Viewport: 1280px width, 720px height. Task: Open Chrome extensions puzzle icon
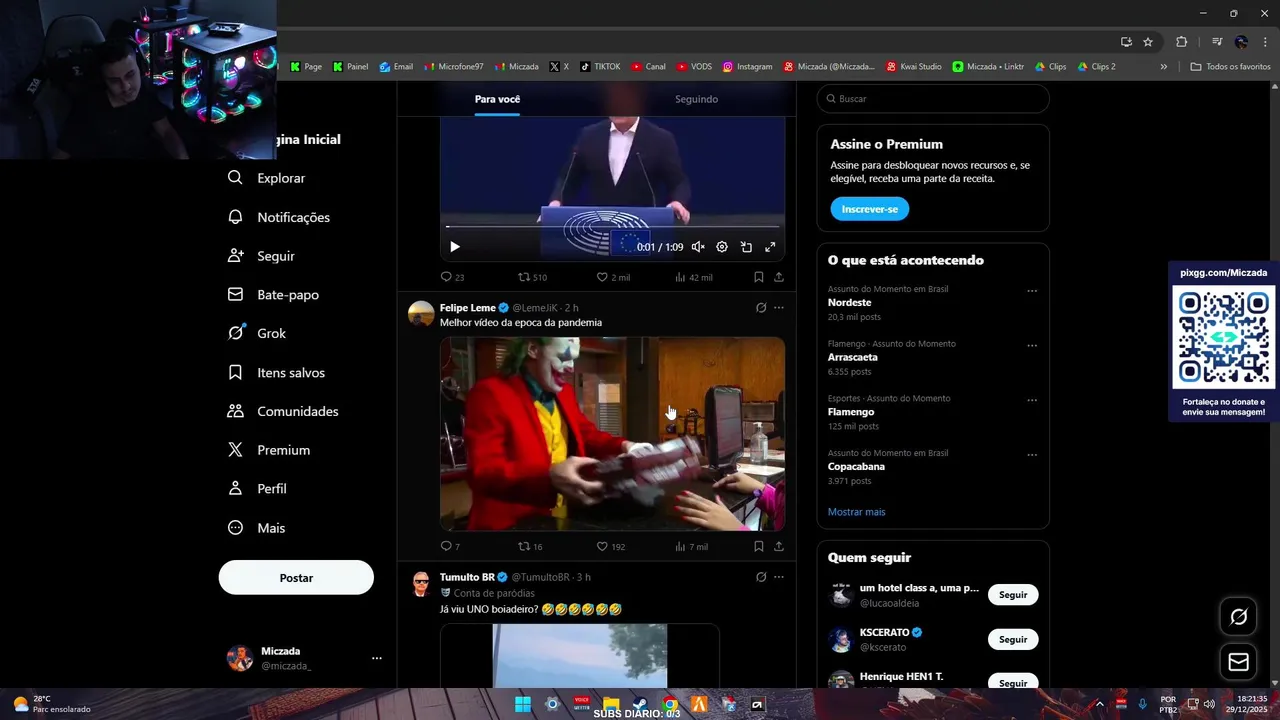[x=1181, y=42]
